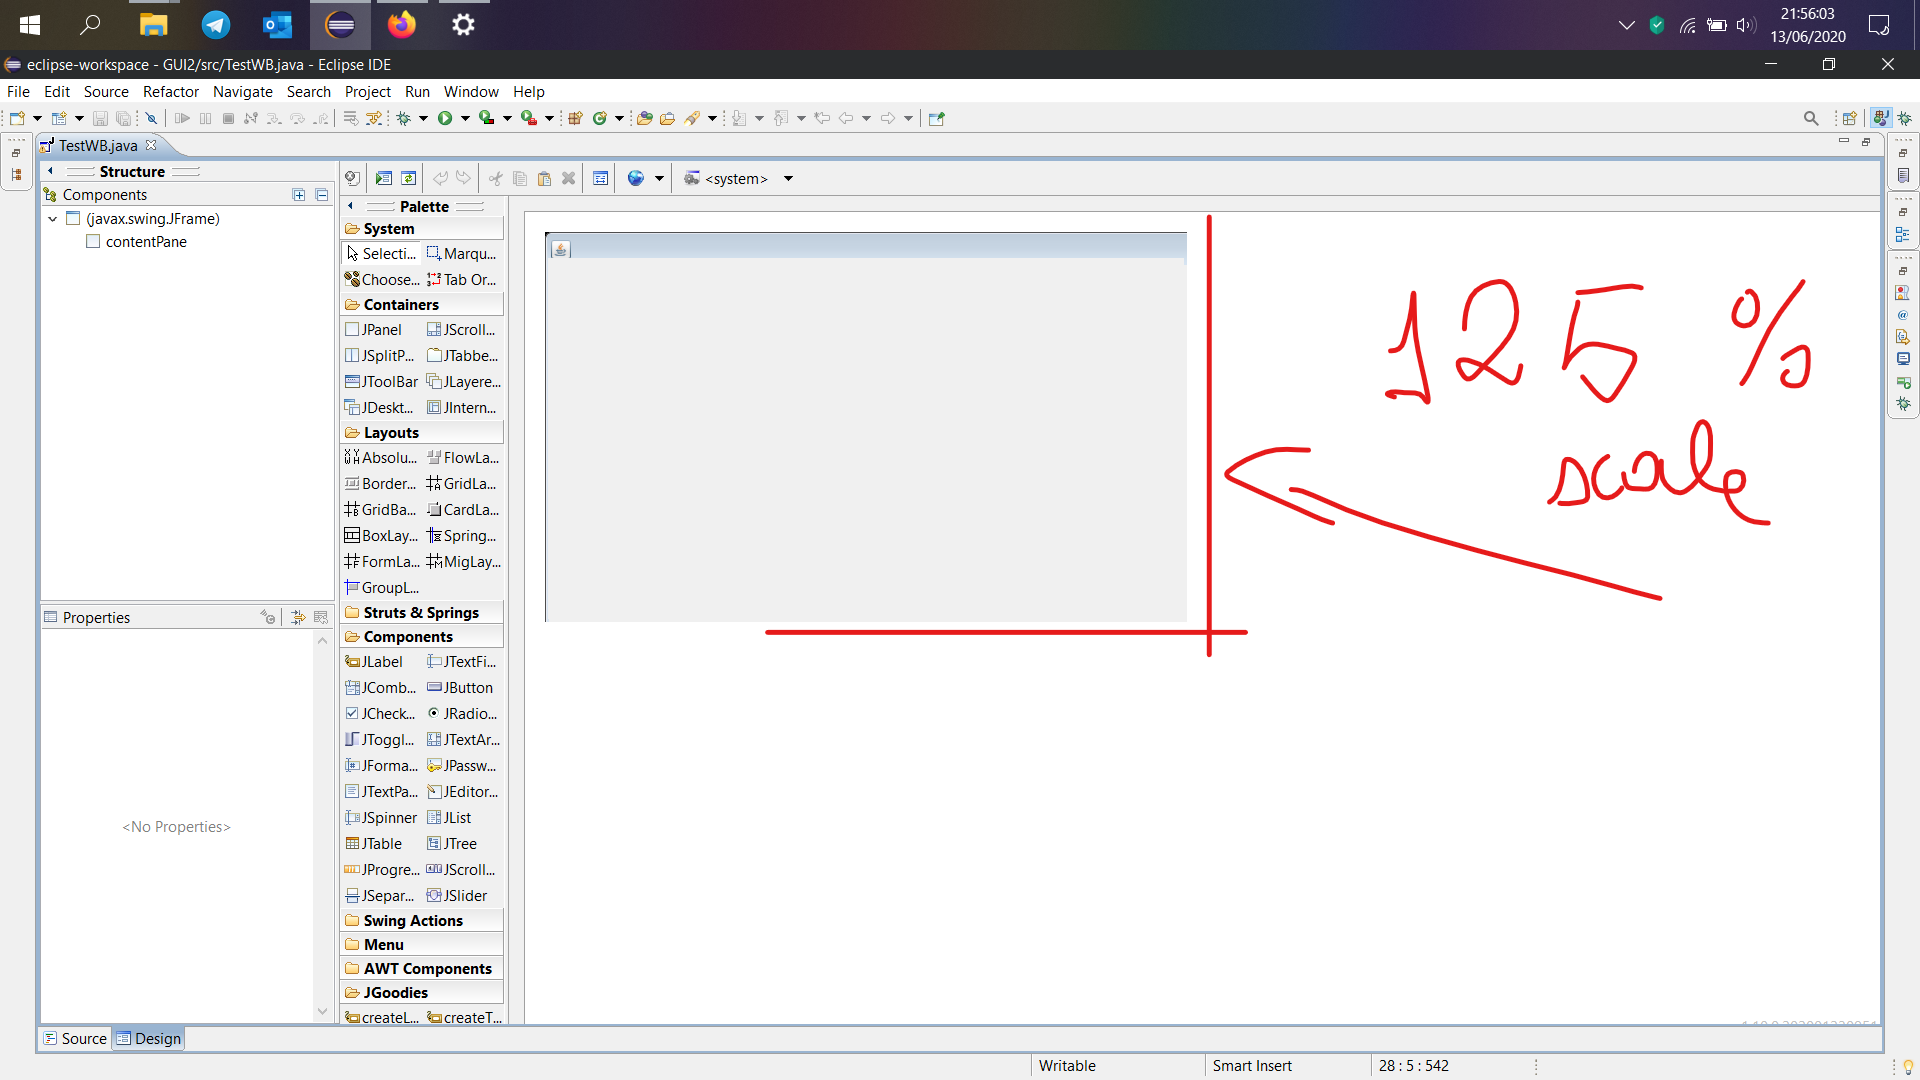Select the JSlider palette item
The height and width of the screenshot is (1080, 1920).
point(458,896)
